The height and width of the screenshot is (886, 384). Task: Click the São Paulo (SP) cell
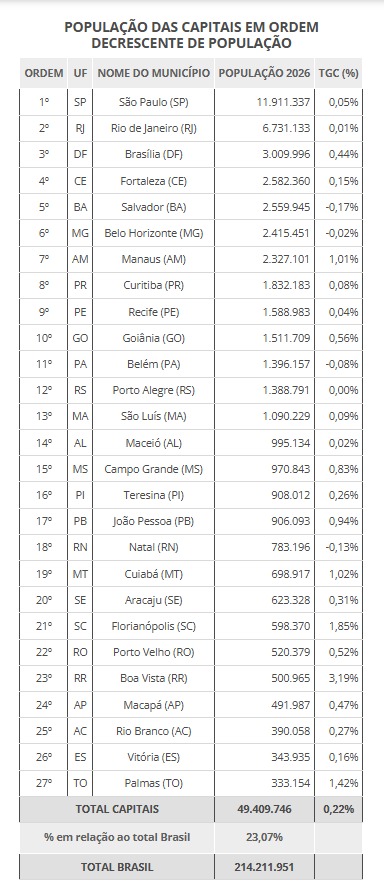[154, 102]
